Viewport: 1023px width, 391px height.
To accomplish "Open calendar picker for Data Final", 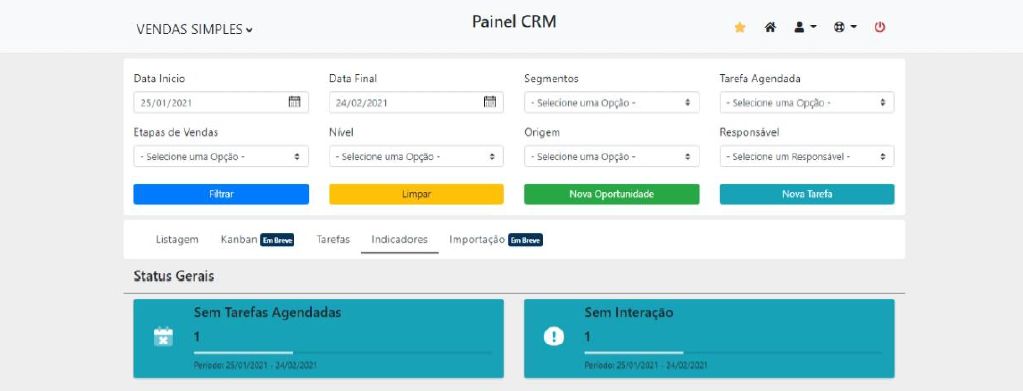I will [x=490, y=102].
